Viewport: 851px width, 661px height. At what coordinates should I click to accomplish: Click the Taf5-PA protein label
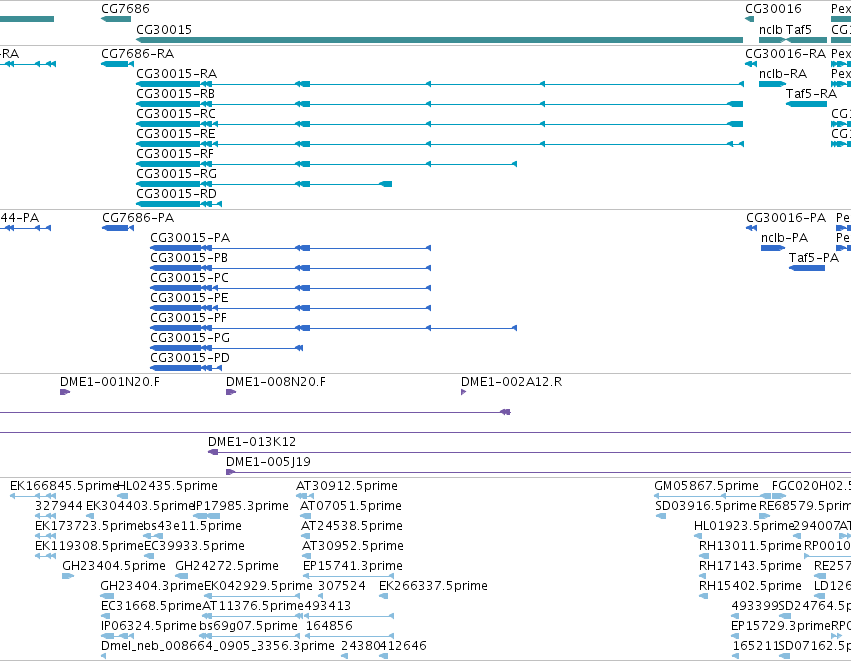(x=814, y=258)
